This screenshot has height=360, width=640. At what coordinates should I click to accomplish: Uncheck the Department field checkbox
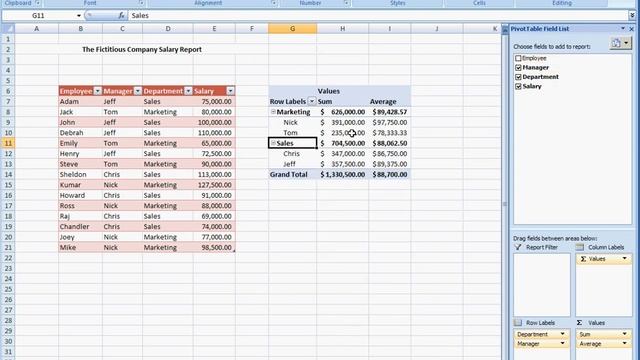(x=518, y=77)
